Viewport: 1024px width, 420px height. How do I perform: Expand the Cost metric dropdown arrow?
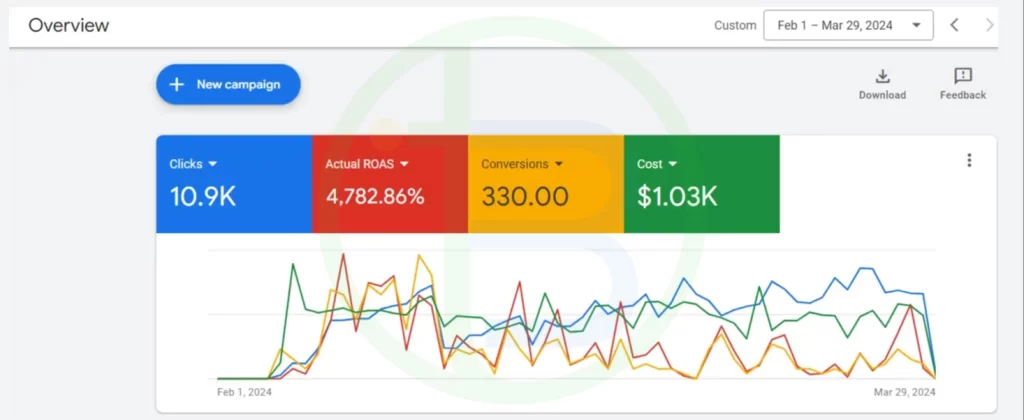click(x=673, y=164)
